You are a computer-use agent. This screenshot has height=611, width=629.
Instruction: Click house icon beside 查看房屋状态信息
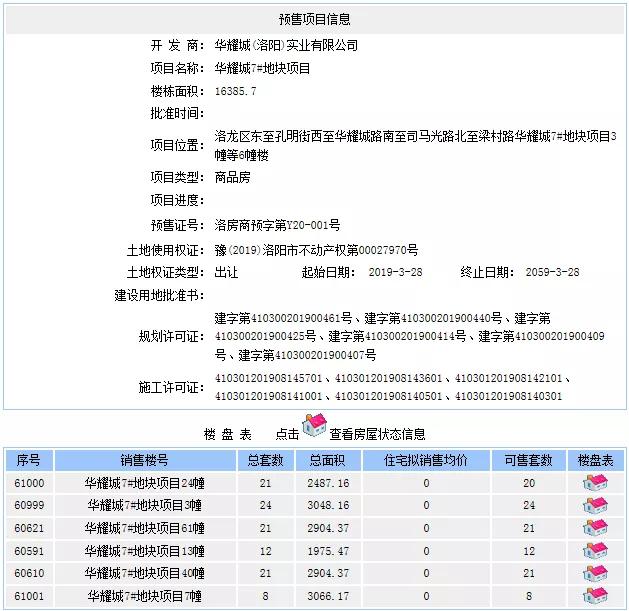(314, 426)
